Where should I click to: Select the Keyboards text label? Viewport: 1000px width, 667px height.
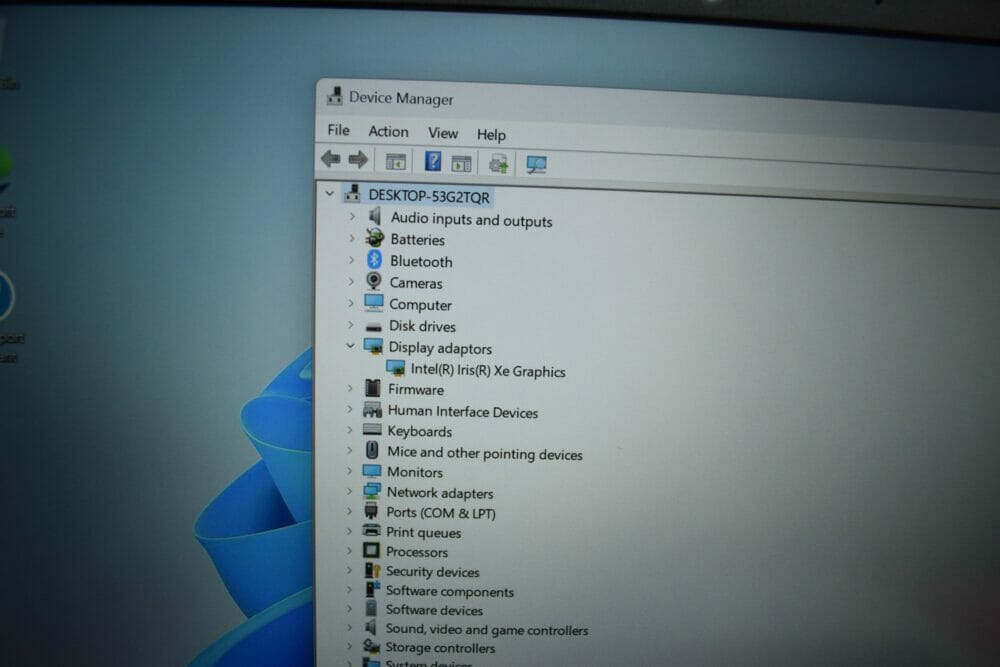(420, 431)
